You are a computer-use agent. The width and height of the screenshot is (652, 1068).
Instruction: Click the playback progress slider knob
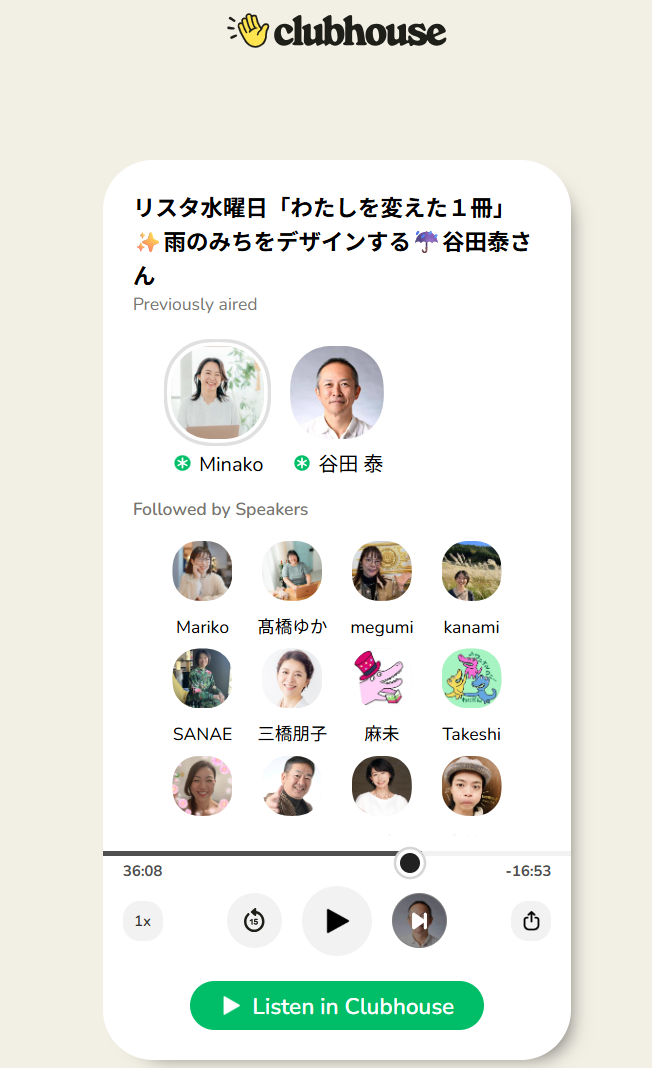coord(409,863)
